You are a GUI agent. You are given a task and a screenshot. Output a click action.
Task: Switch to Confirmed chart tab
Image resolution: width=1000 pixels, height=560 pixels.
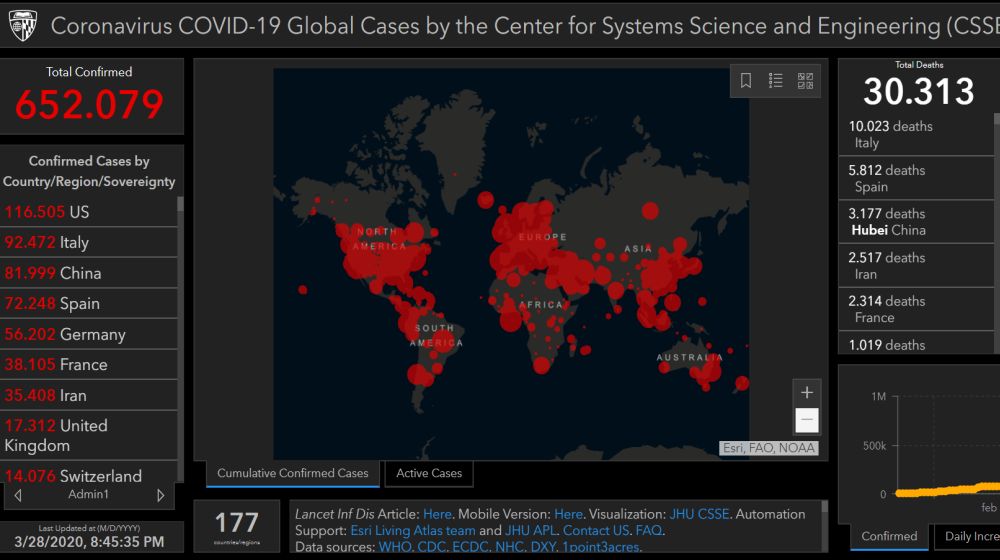[889, 536]
